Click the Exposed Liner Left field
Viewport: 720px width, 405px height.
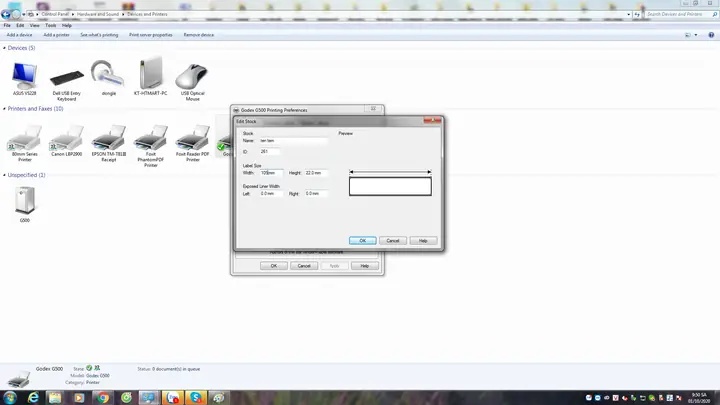point(271,194)
